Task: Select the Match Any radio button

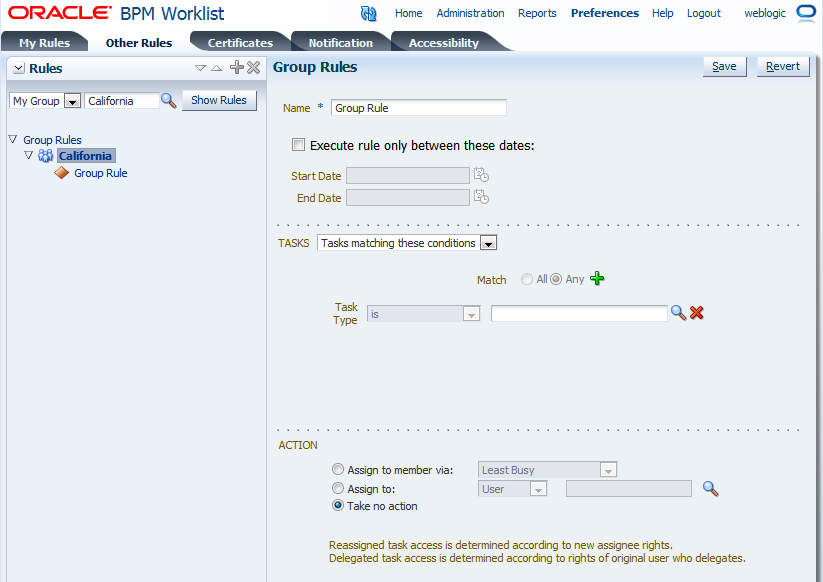Action: pyautogui.click(x=556, y=279)
